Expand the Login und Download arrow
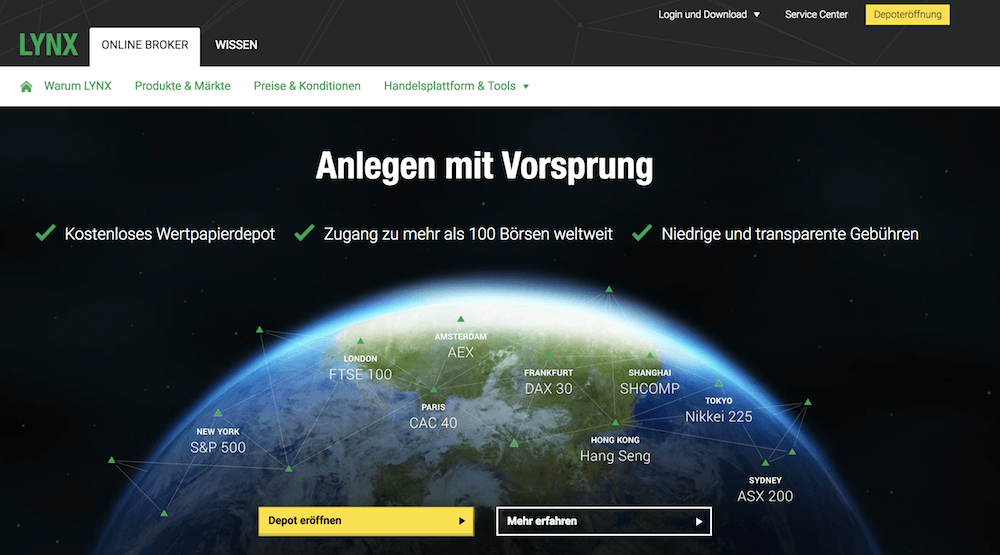 pos(757,15)
